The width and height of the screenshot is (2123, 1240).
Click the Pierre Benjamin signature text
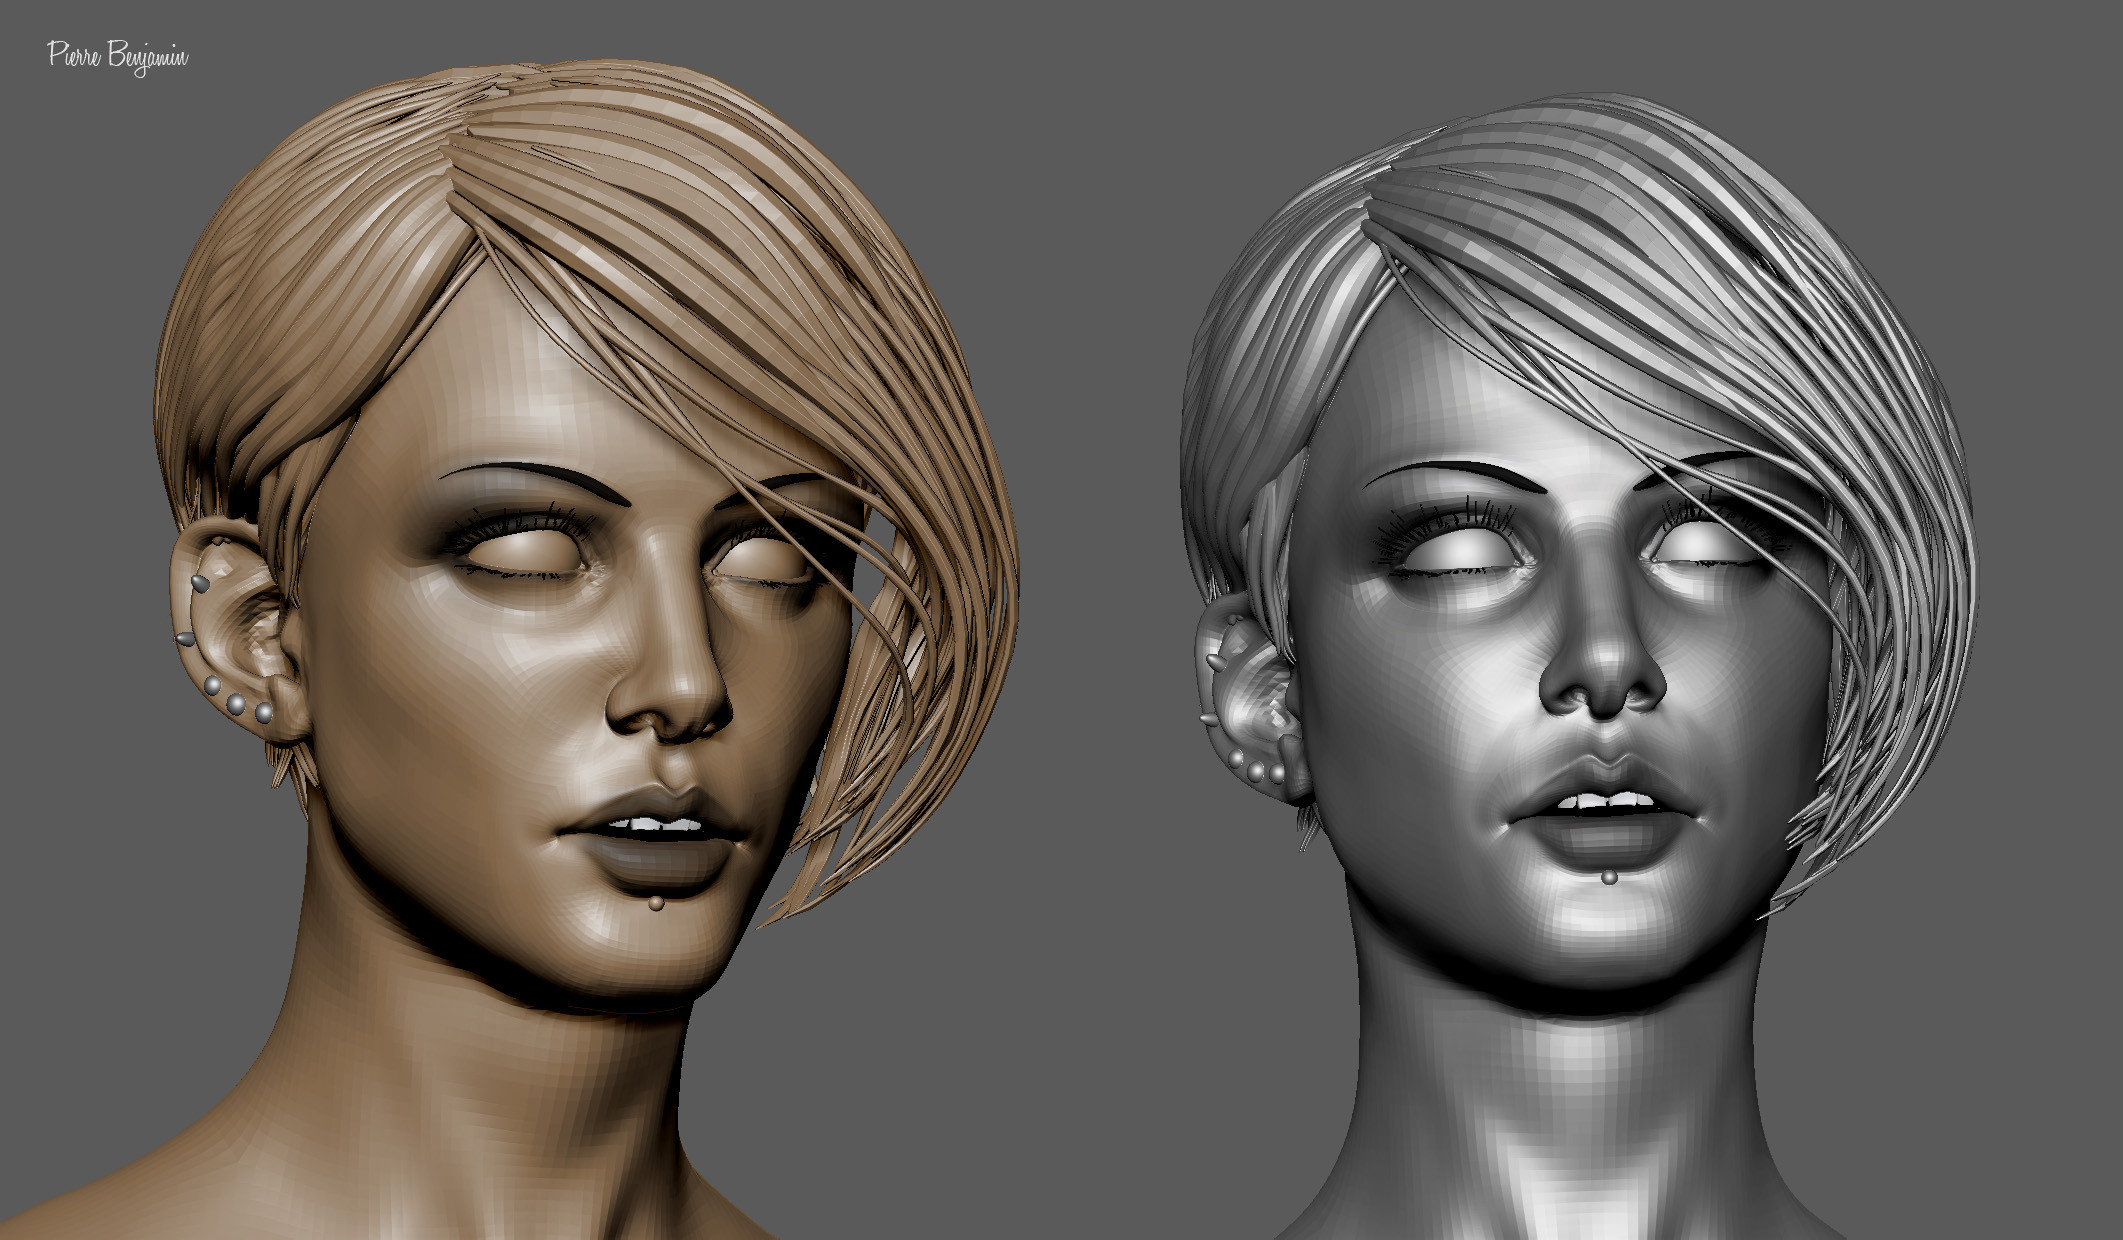pyautogui.click(x=118, y=58)
